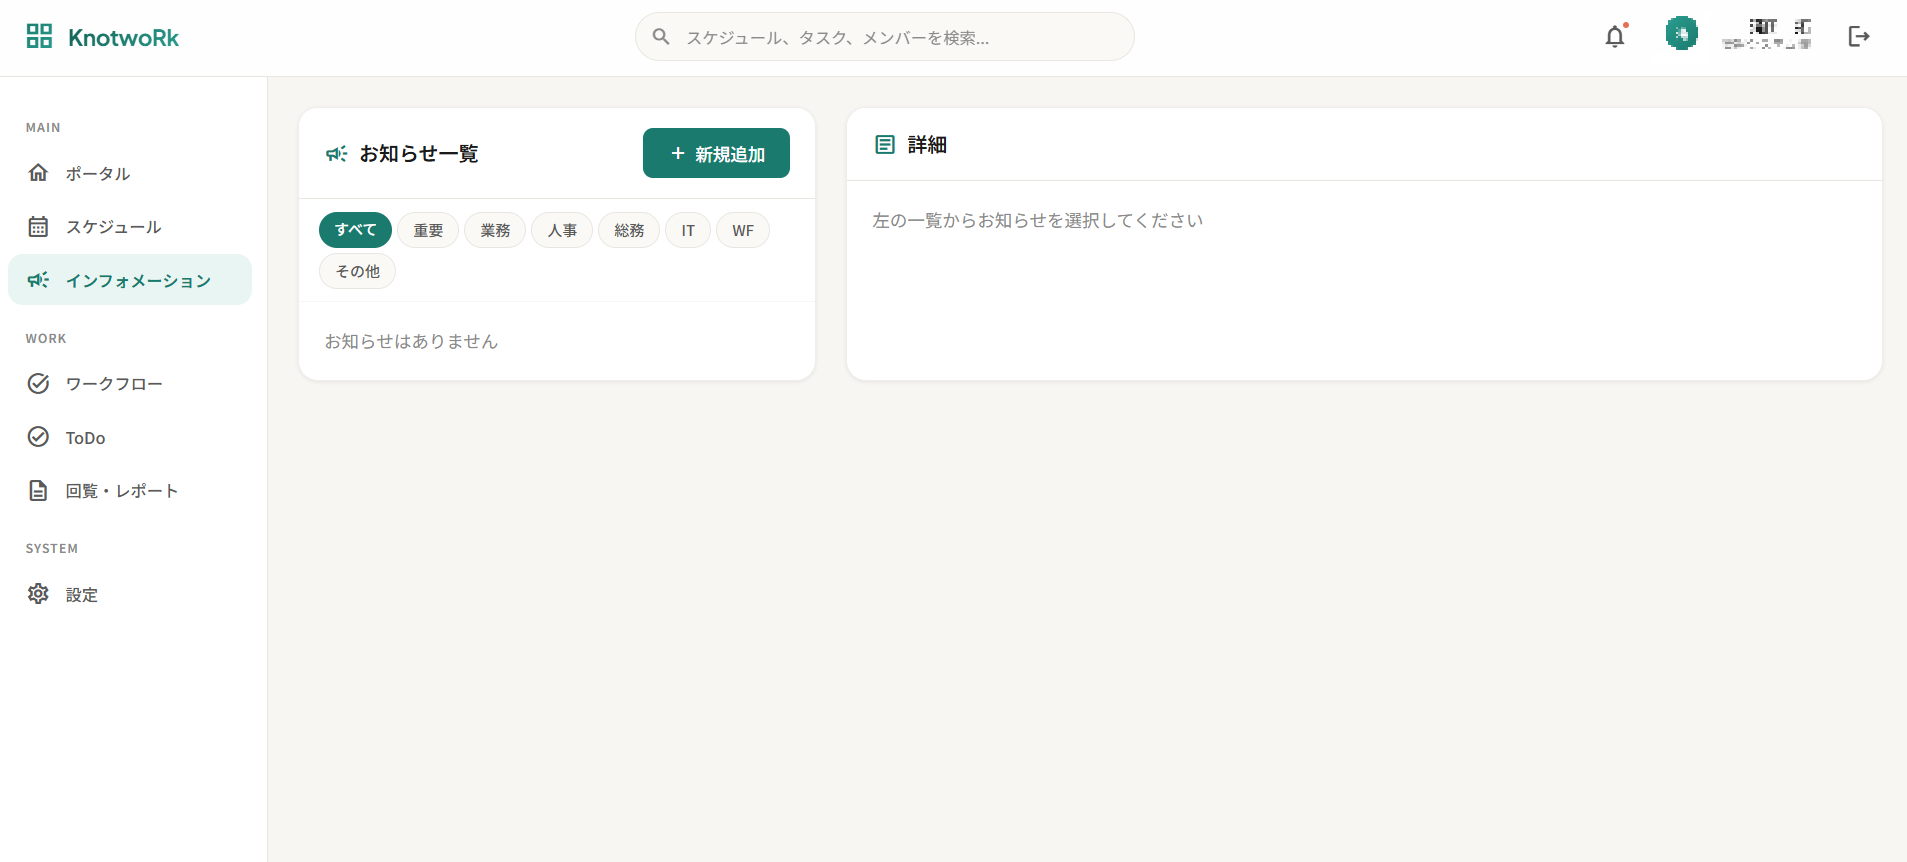Viewport: 1907px width, 862px height.
Task: Open 設定 gear in sidebar
Action: [x=81, y=595]
